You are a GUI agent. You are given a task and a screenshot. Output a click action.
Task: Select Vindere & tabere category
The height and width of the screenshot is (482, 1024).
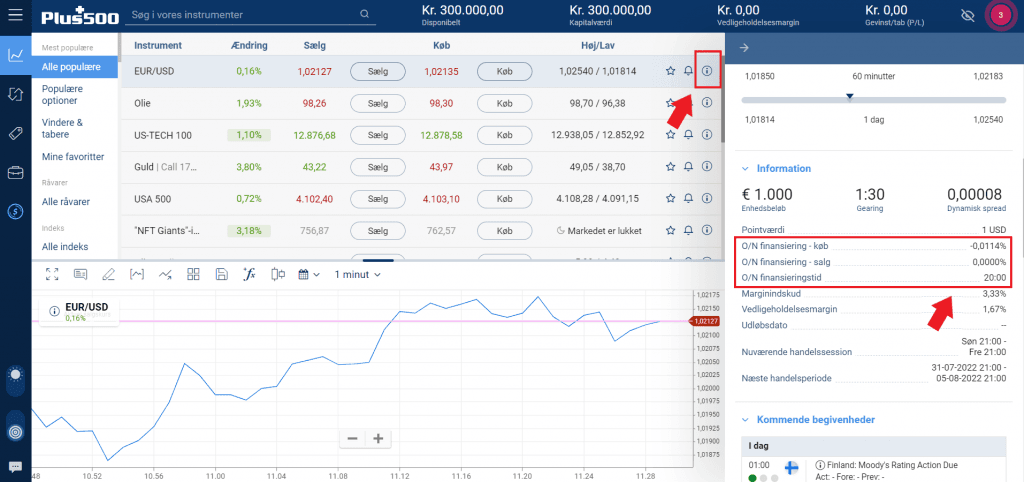point(62,128)
